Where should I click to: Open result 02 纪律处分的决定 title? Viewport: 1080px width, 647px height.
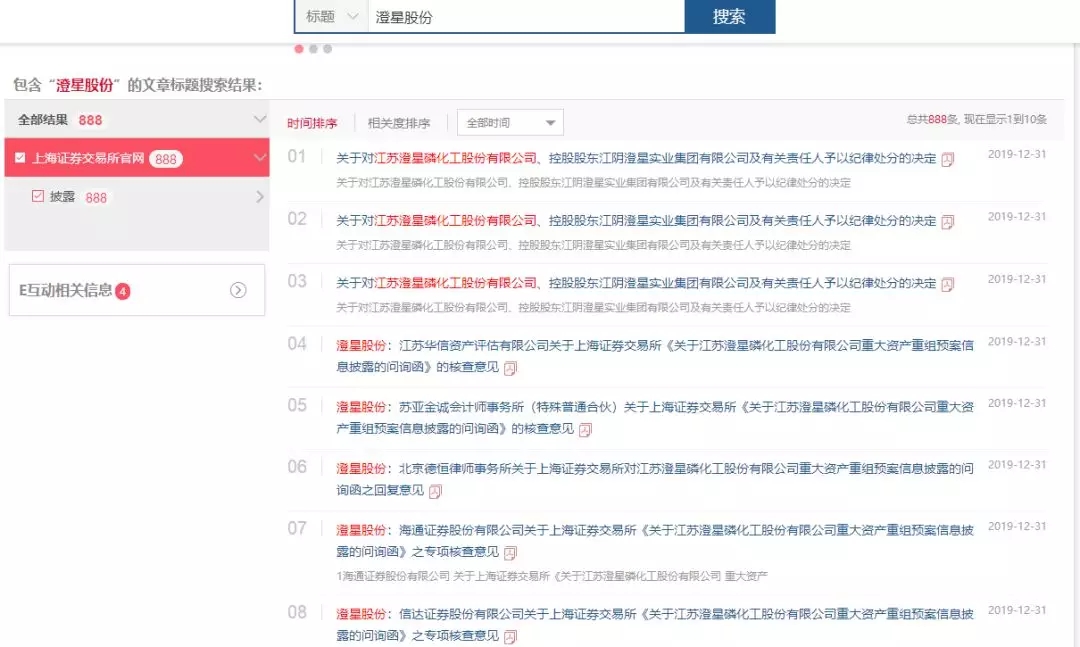[636, 220]
